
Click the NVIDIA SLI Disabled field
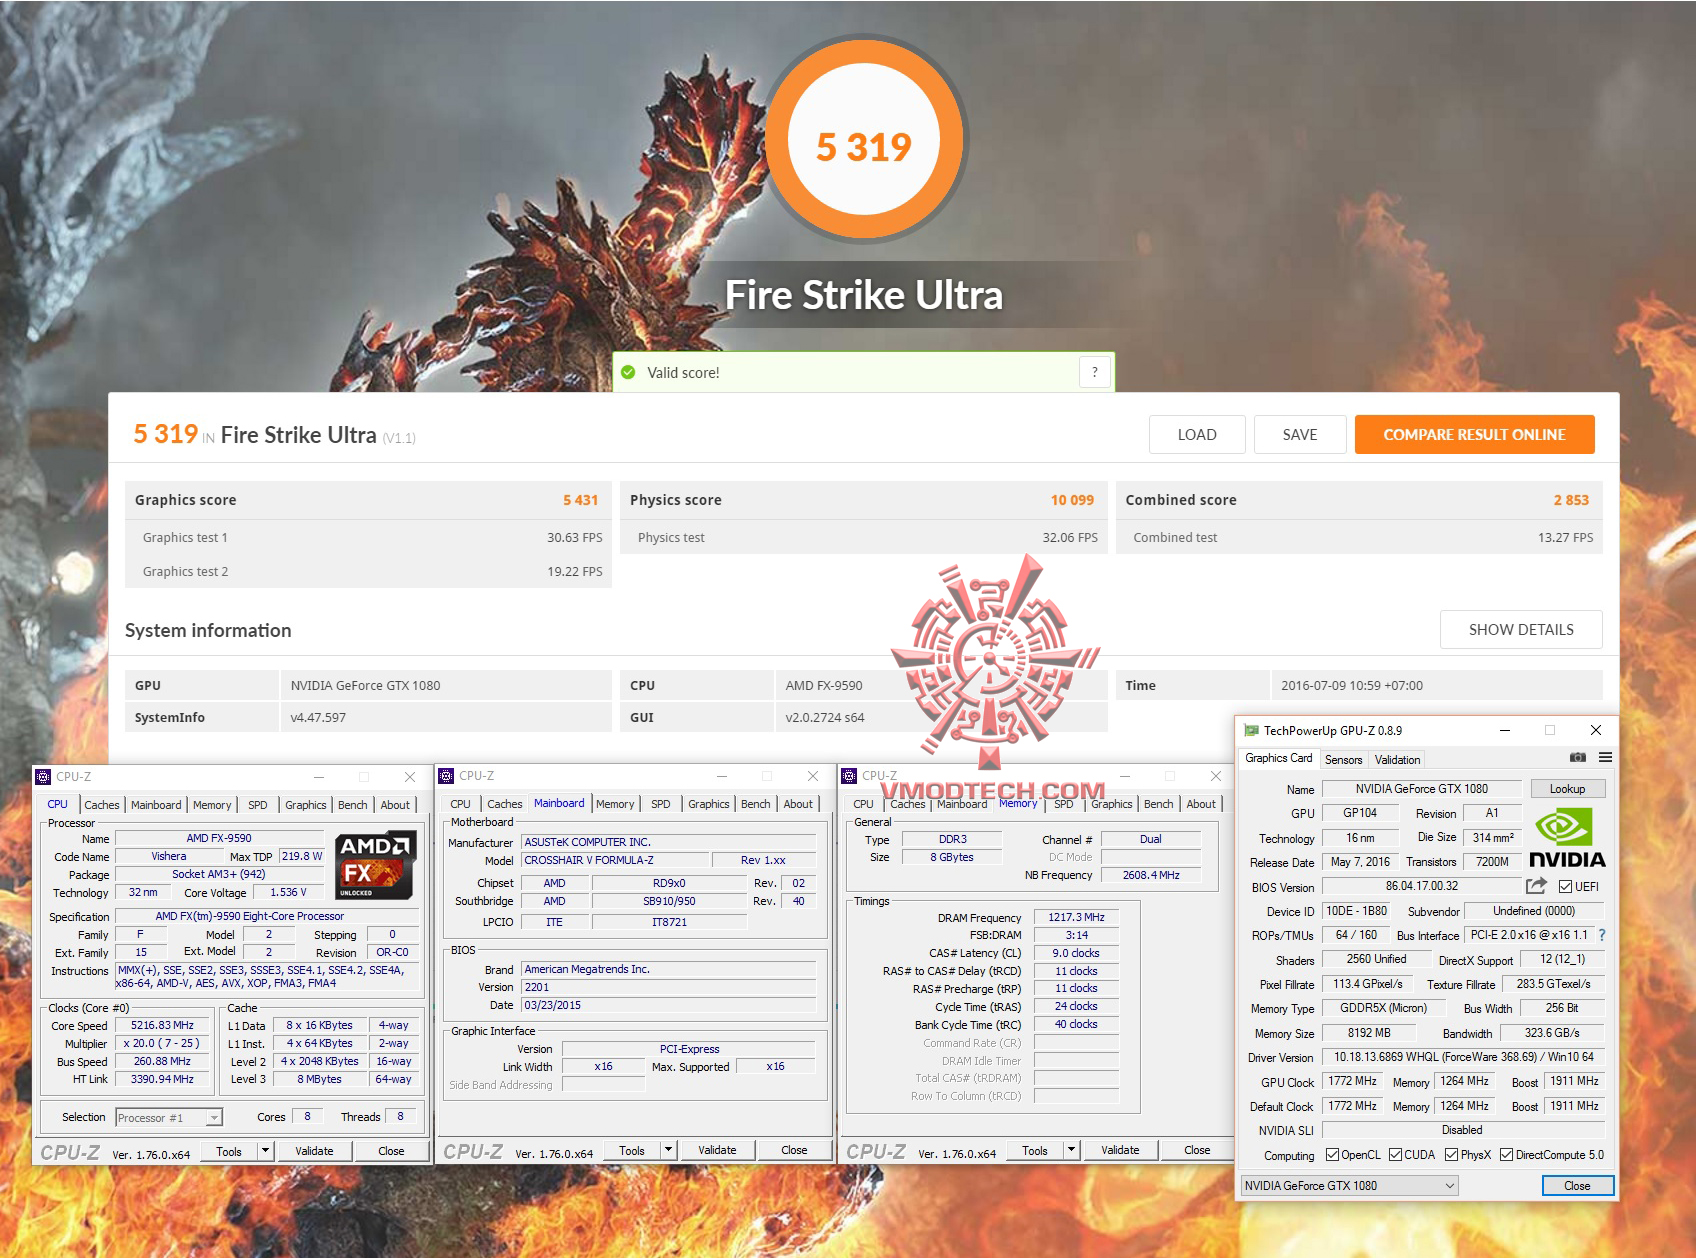(x=1463, y=1130)
